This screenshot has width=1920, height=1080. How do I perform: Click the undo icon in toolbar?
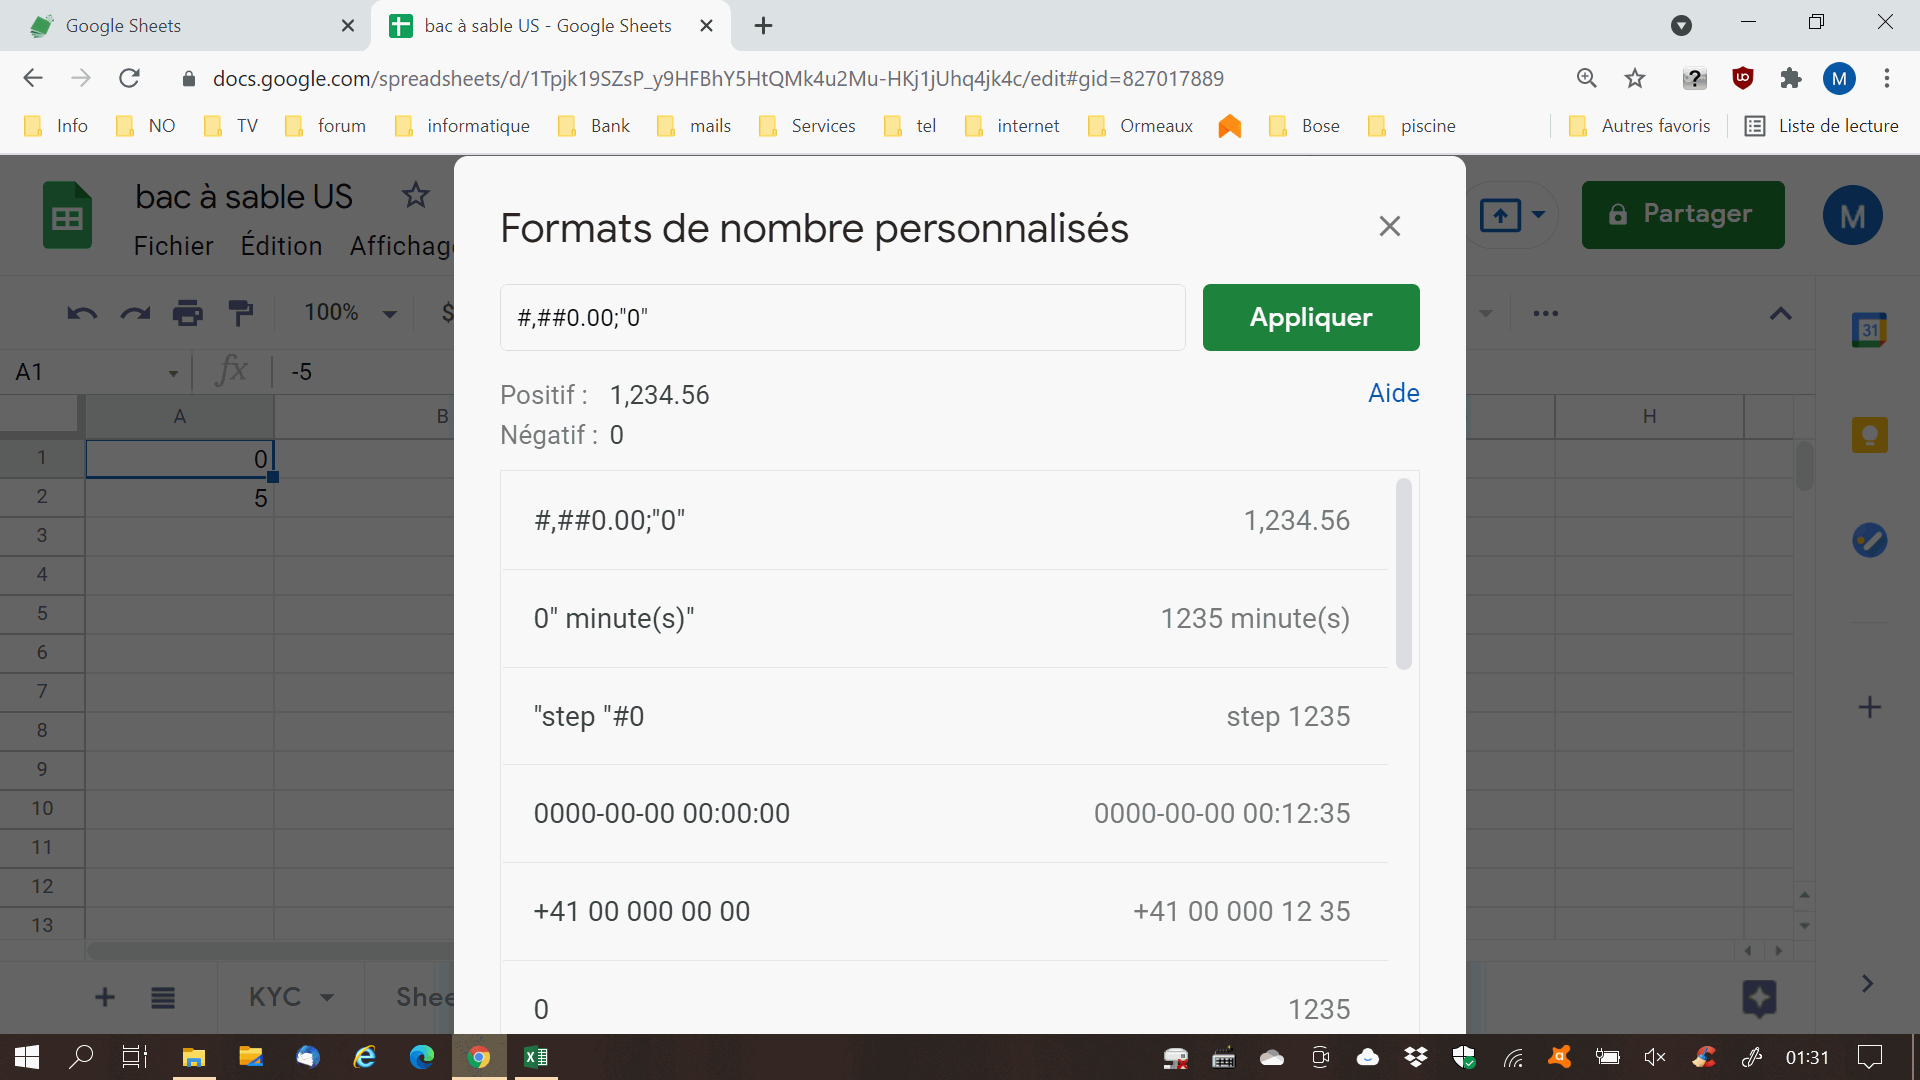82,314
